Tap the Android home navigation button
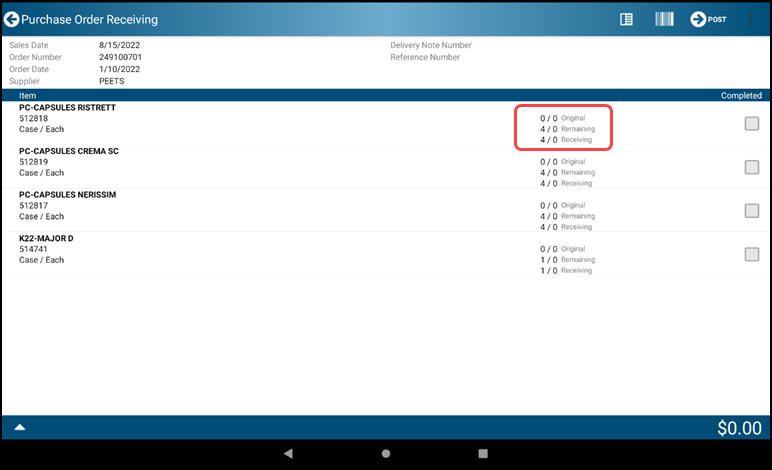The width and height of the screenshot is (772, 470). point(386,453)
